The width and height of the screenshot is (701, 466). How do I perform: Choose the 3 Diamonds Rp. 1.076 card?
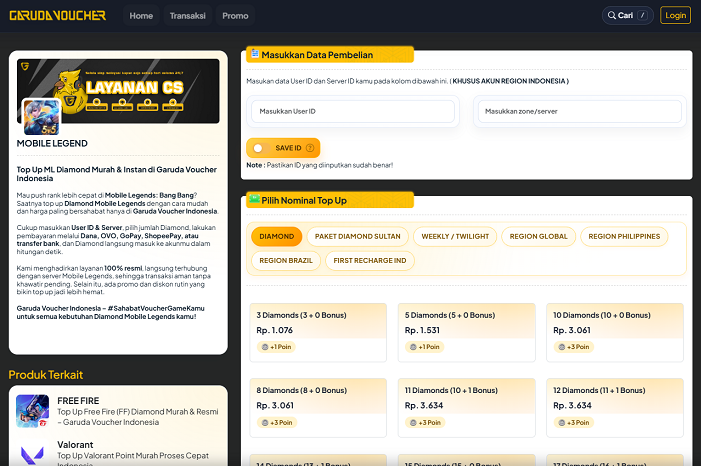tap(318, 332)
